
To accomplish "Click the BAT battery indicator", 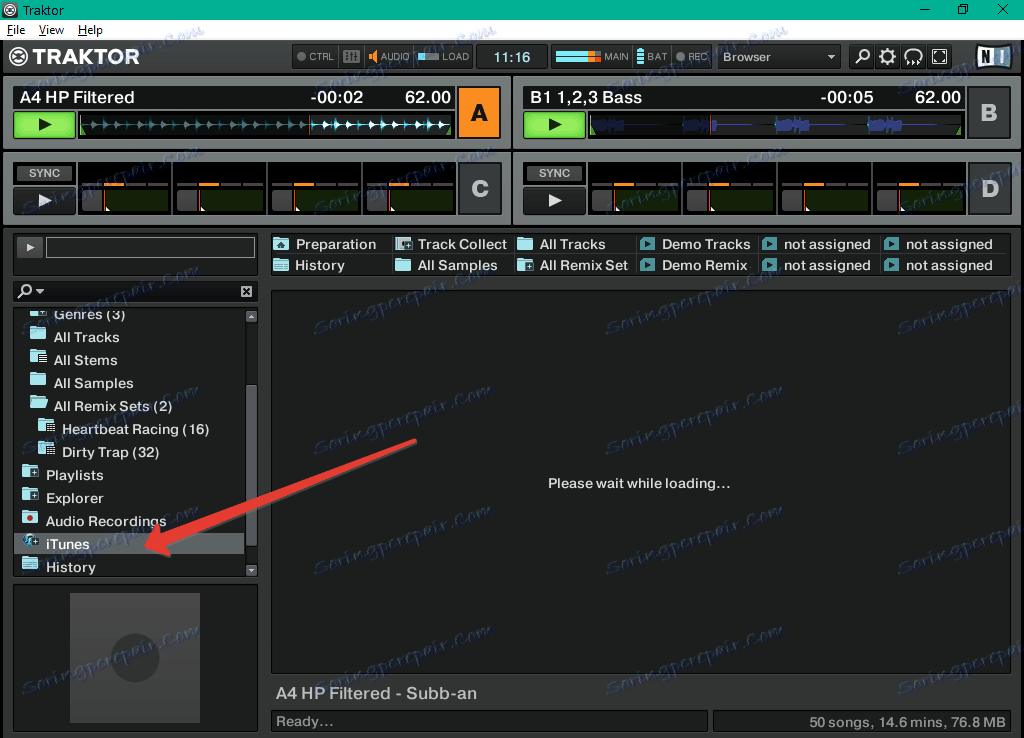I will (x=652, y=57).
